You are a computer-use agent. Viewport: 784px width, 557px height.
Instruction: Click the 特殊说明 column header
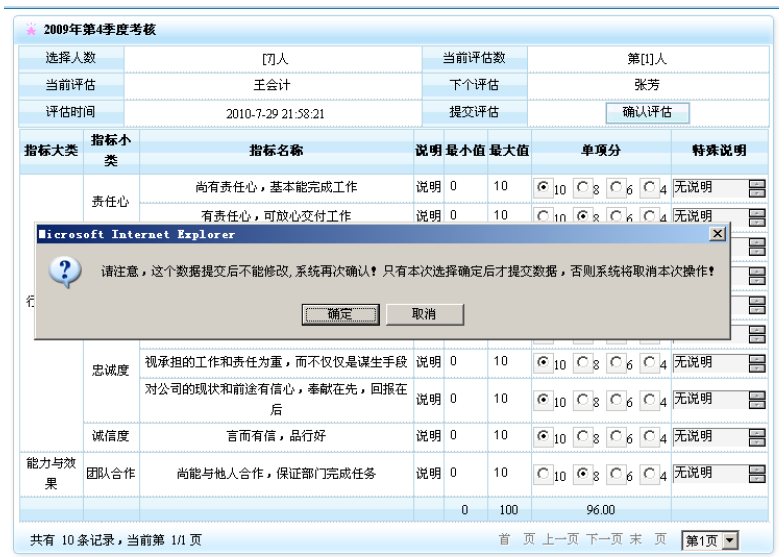point(720,150)
